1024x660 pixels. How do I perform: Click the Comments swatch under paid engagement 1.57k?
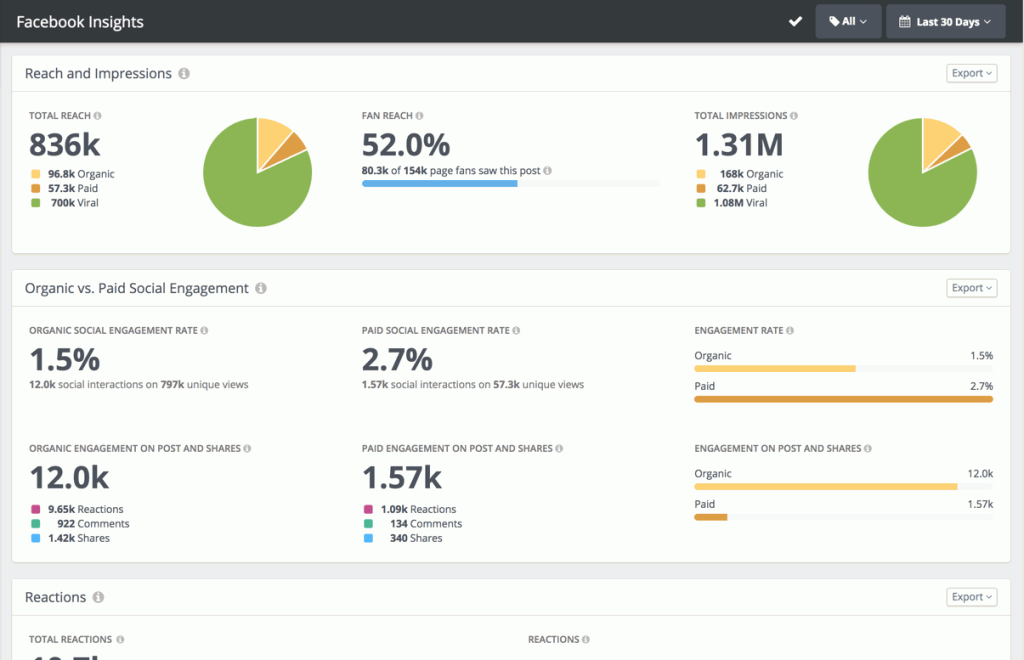pos(368,524)
